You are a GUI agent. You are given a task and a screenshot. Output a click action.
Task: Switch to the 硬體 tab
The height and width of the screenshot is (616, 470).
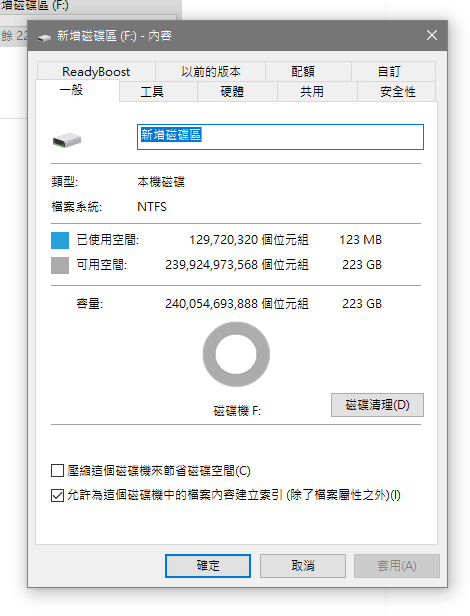232,92
